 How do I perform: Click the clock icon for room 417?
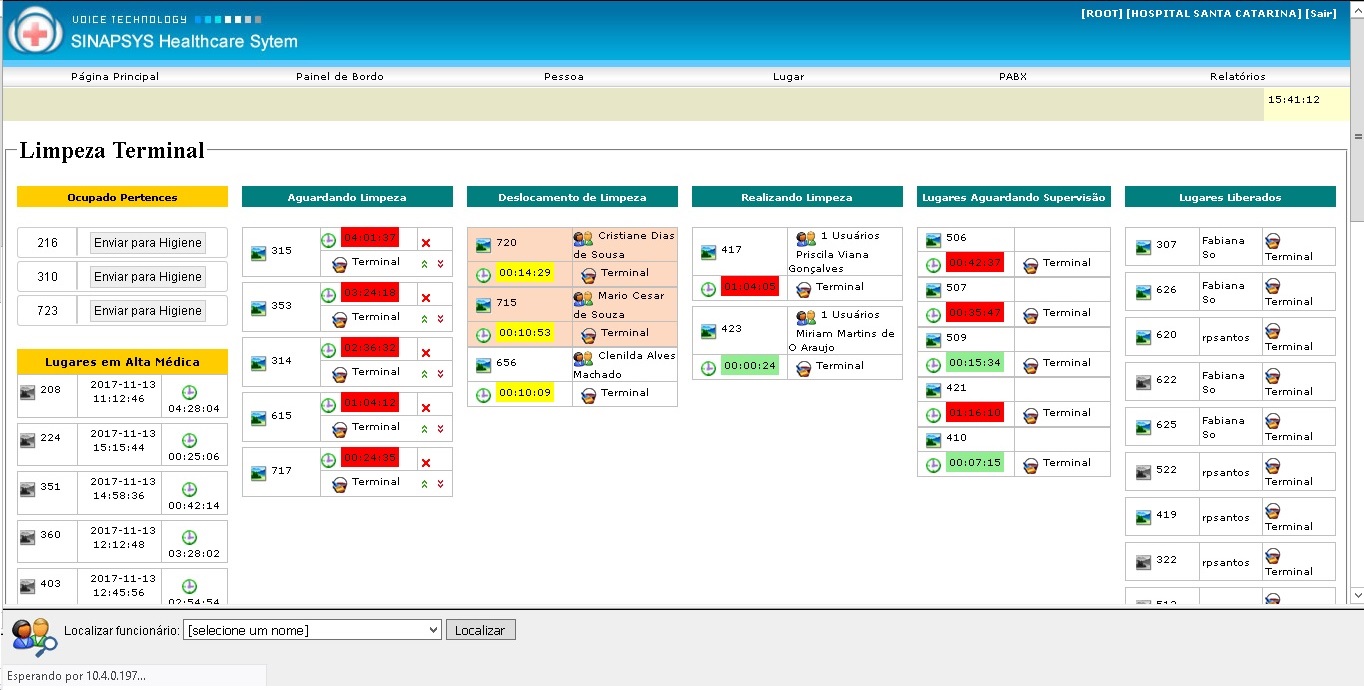point(708,288)
